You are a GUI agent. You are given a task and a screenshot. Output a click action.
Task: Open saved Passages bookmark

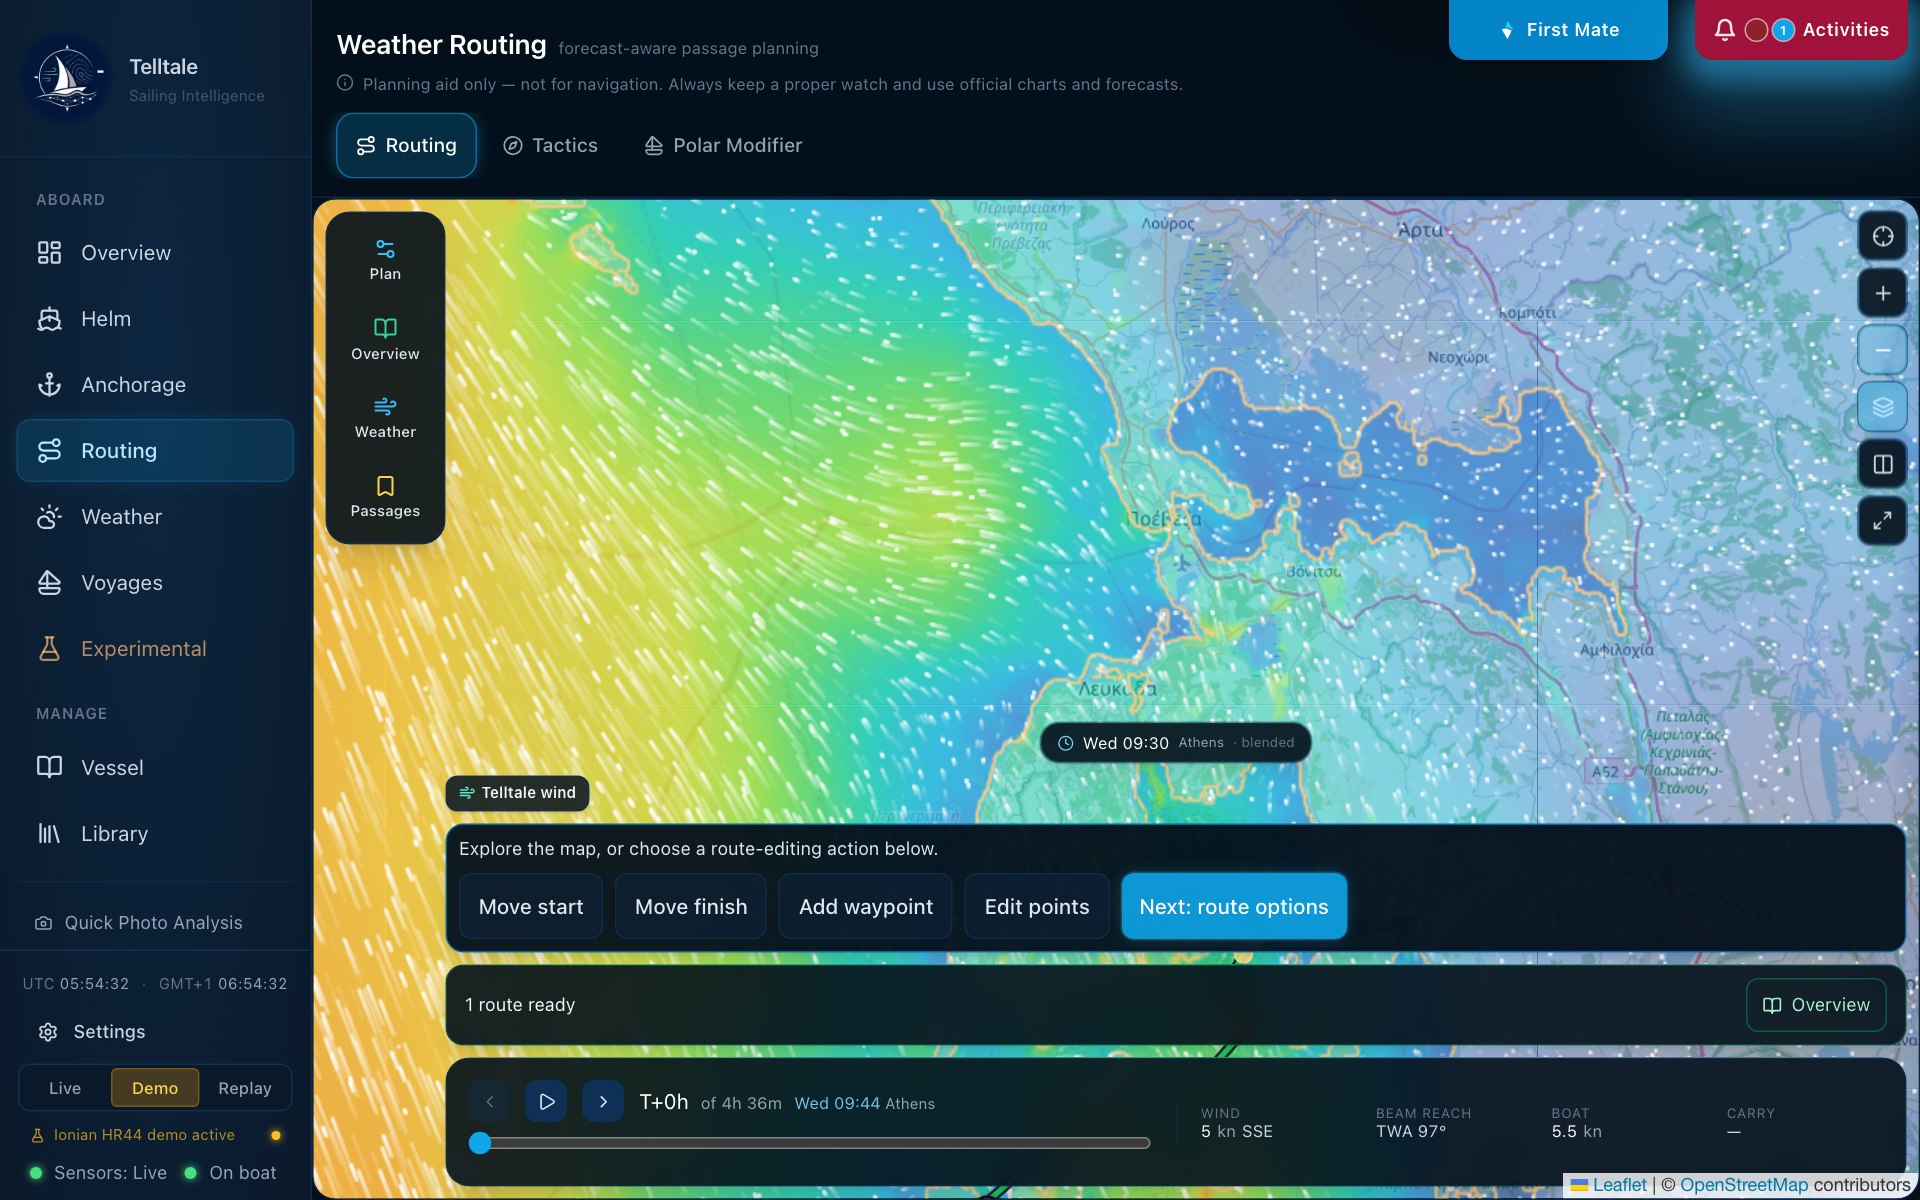[385, 497]
